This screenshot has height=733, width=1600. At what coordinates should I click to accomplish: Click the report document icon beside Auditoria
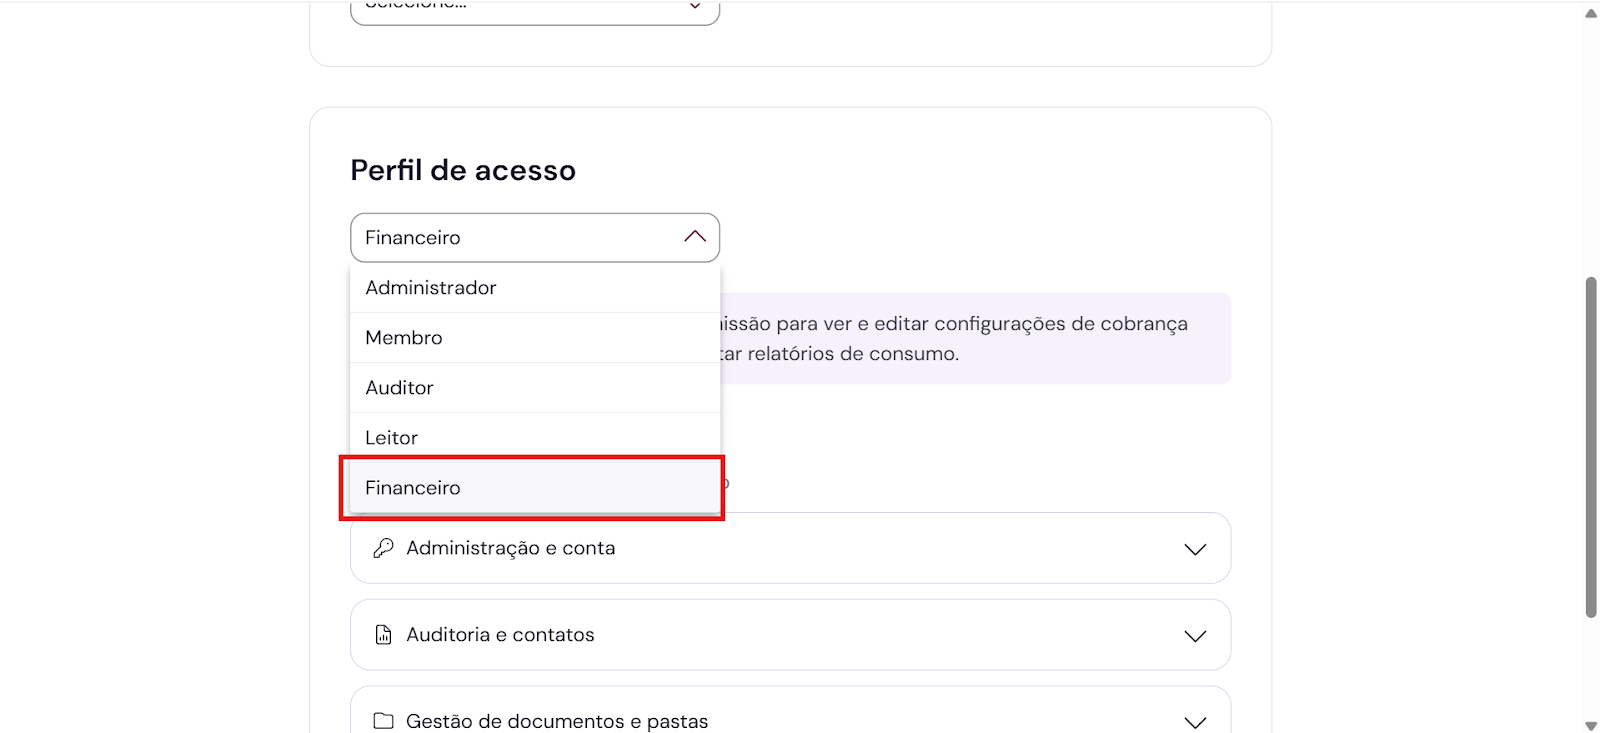click(x=383, y=635)
